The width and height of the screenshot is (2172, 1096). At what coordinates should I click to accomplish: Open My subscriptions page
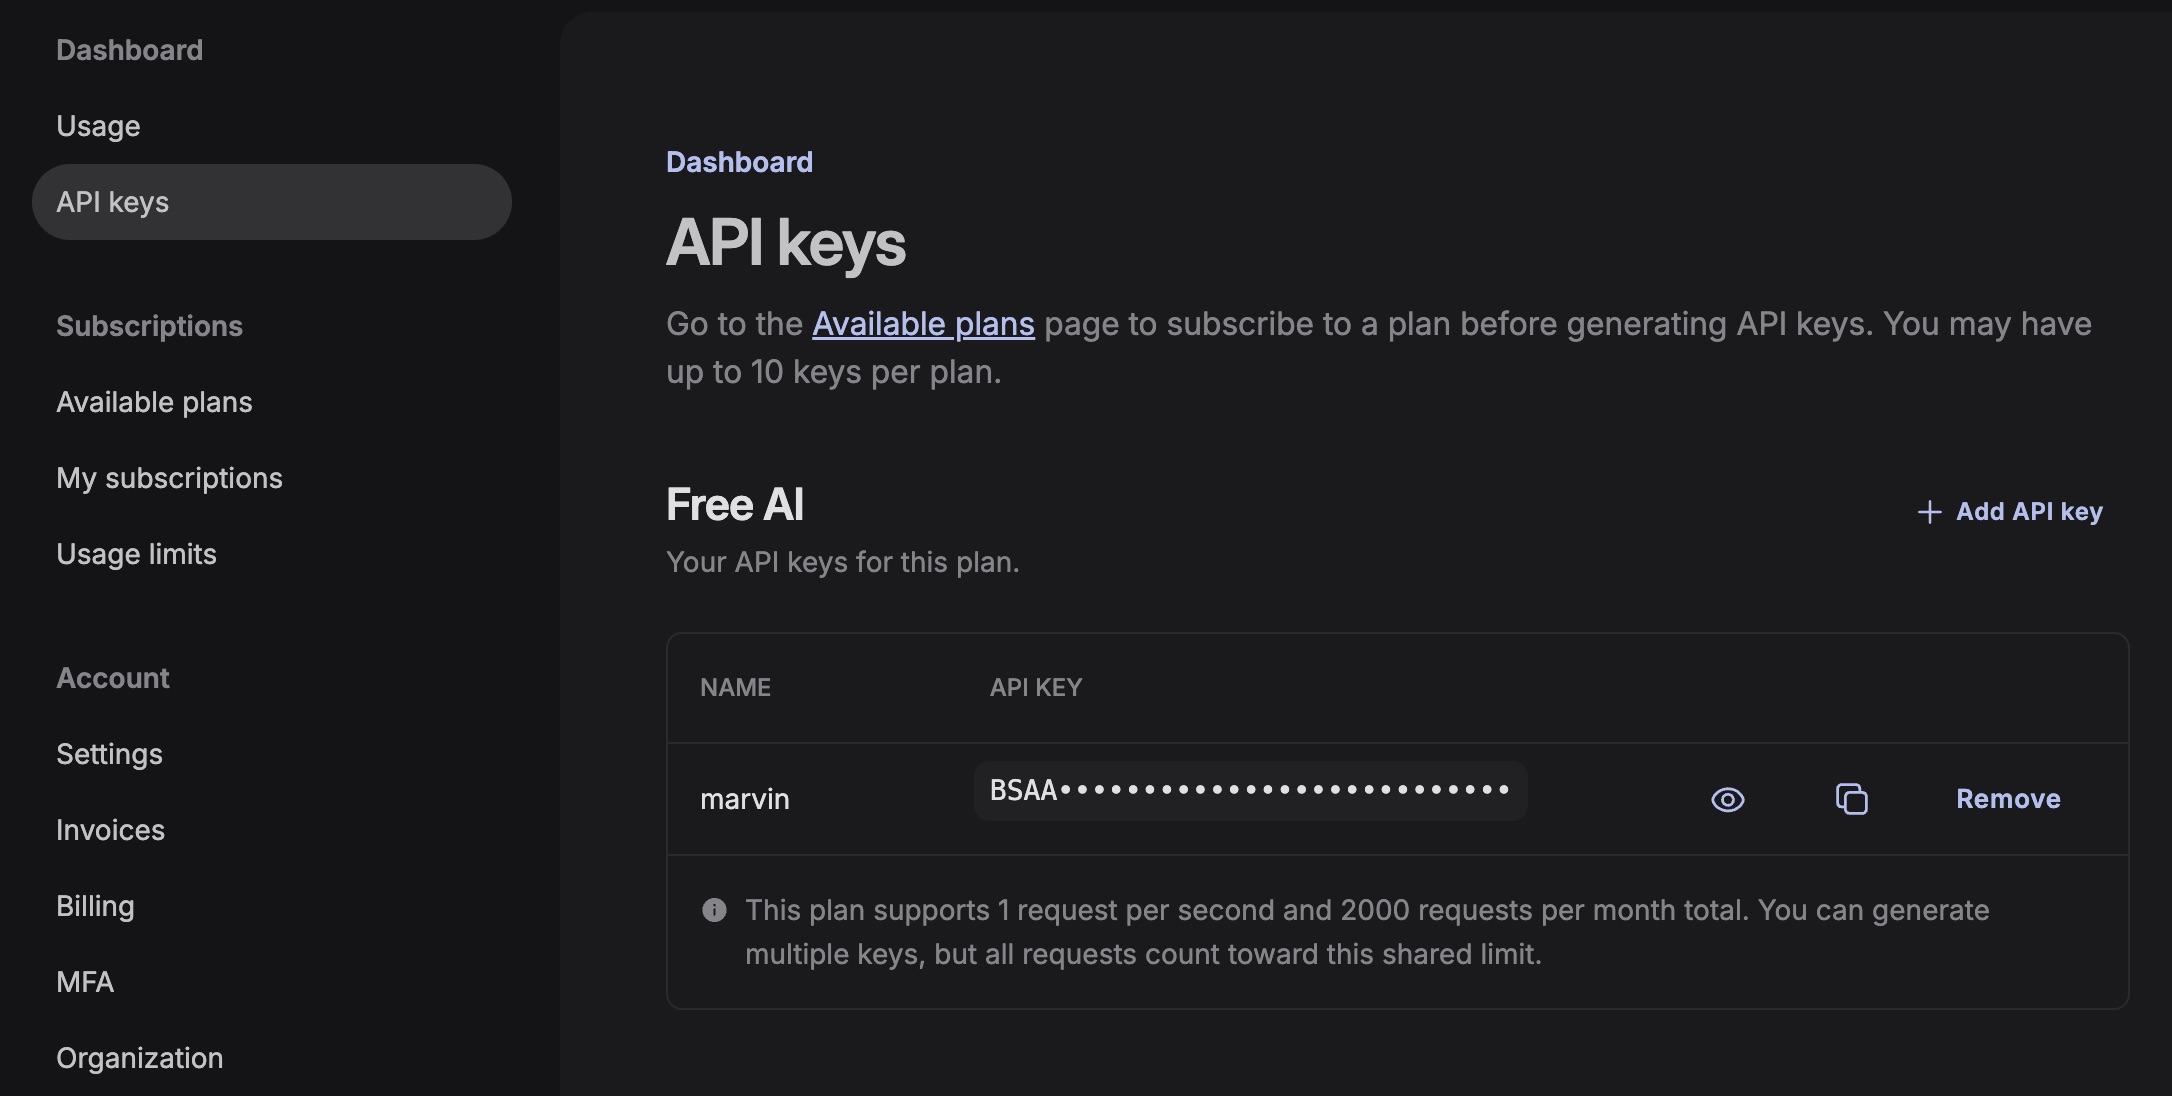click(169, 478)
